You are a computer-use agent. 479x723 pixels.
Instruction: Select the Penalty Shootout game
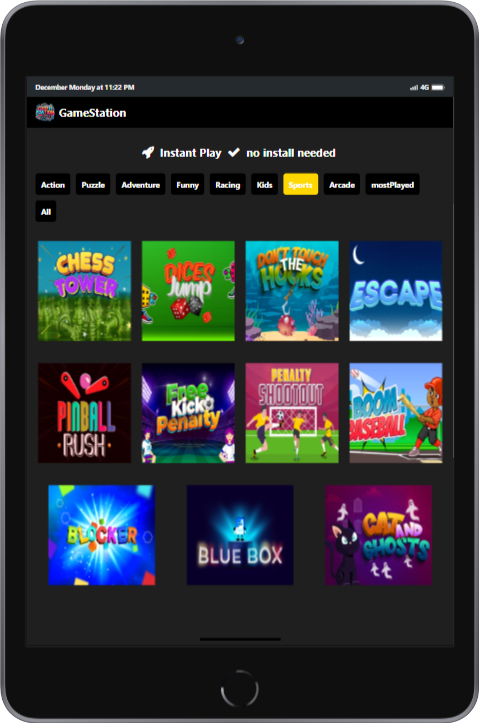click(292, 413)
